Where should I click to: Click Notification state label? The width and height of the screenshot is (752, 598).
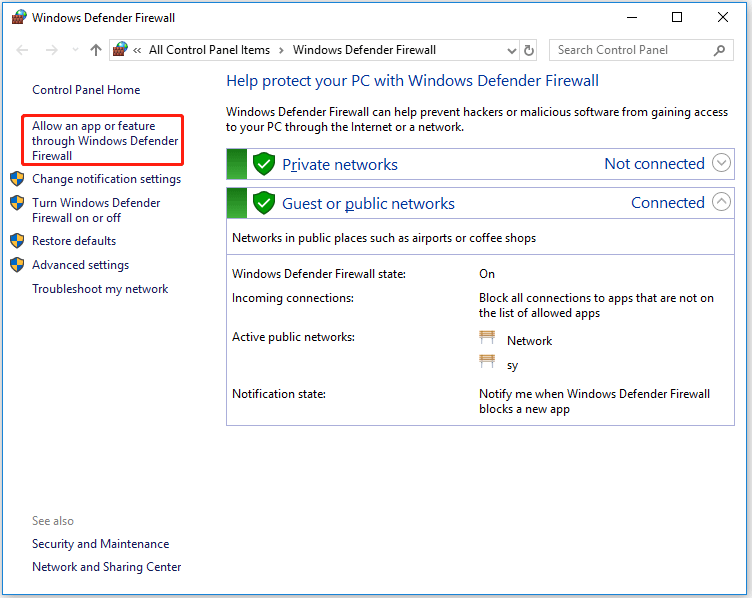tap(279, 394)
